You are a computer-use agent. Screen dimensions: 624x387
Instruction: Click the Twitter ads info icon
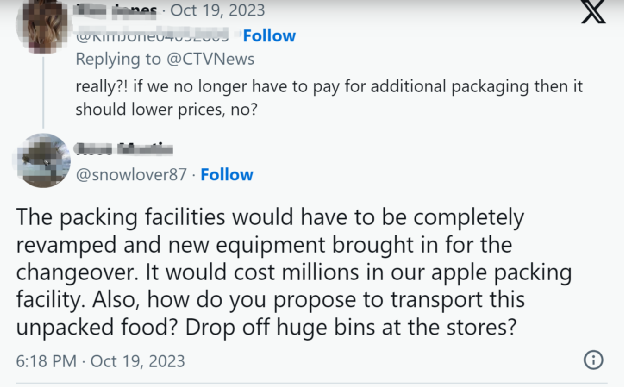(x=593, y=360)
